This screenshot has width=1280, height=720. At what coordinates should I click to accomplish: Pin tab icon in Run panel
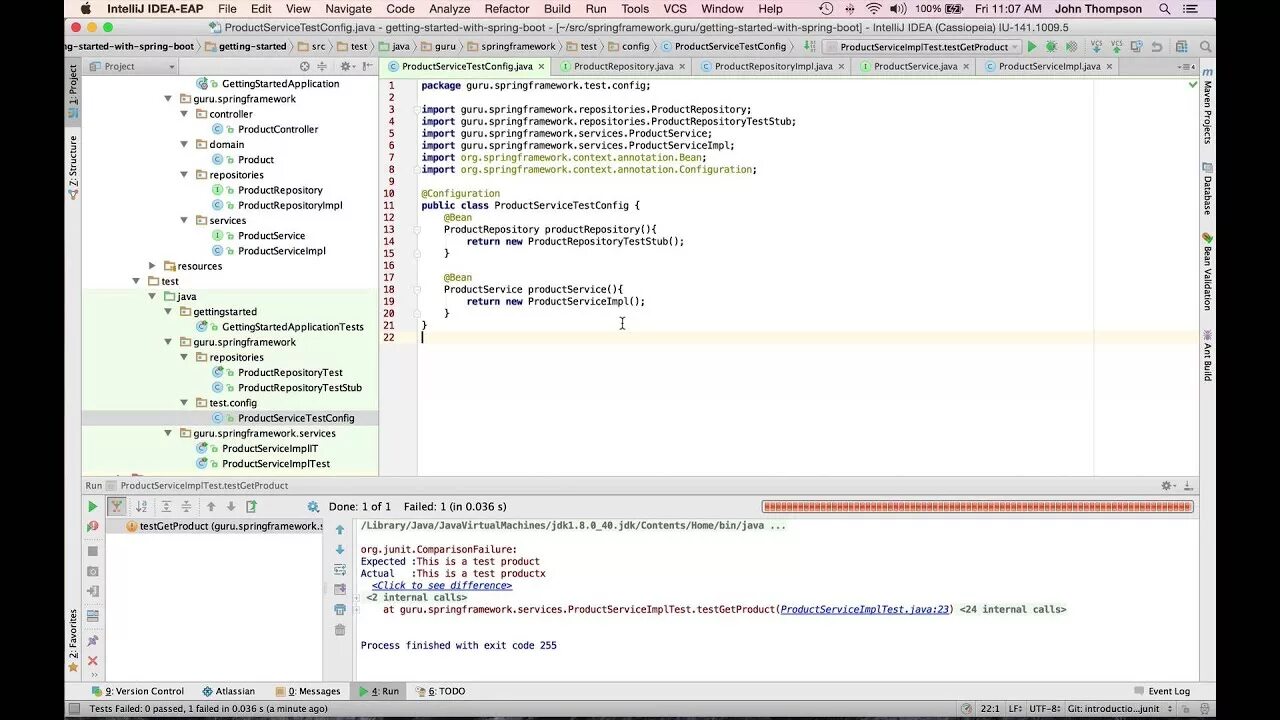[x=92, y=640]
